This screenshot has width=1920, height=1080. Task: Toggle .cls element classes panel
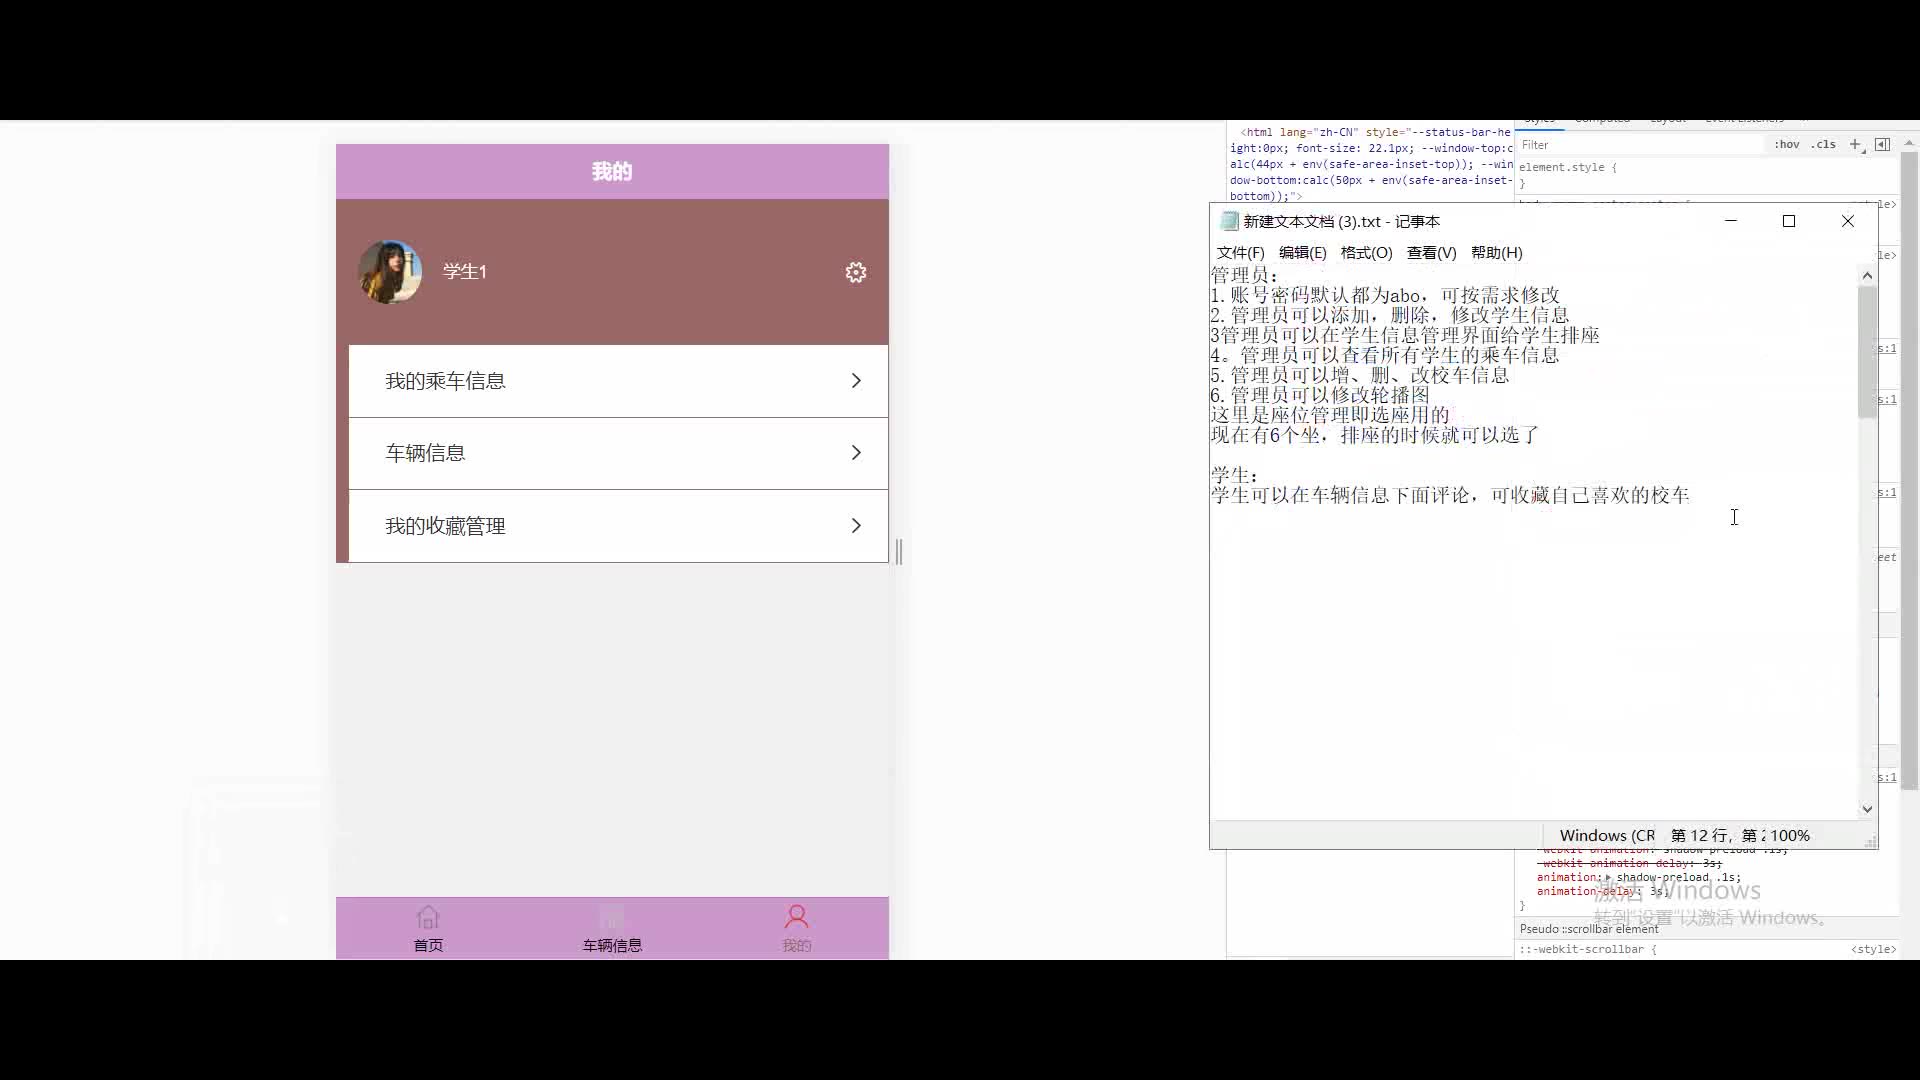(x=1824, y=145)
